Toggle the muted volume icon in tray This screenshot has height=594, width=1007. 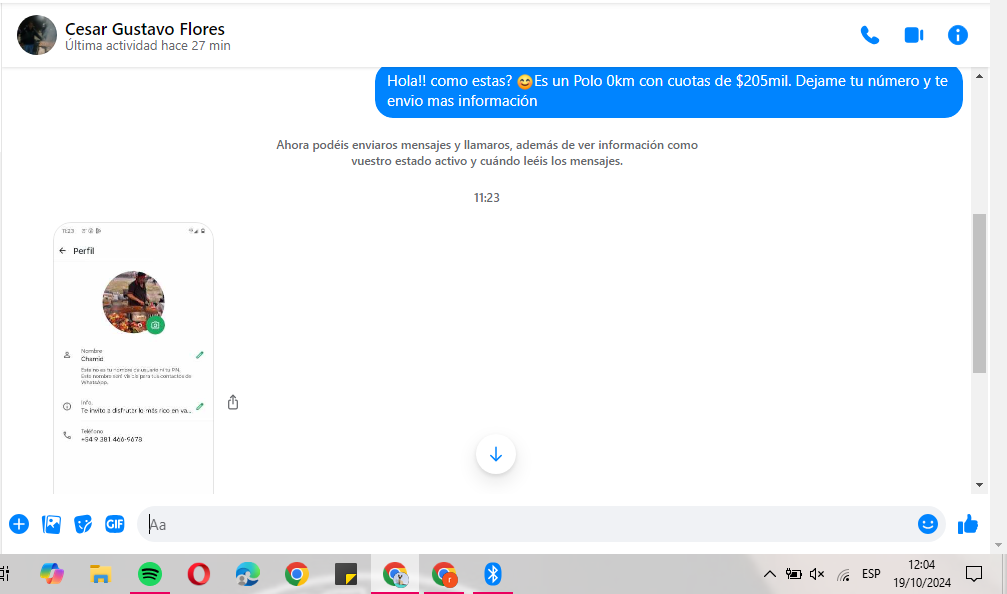click(817, 574)
